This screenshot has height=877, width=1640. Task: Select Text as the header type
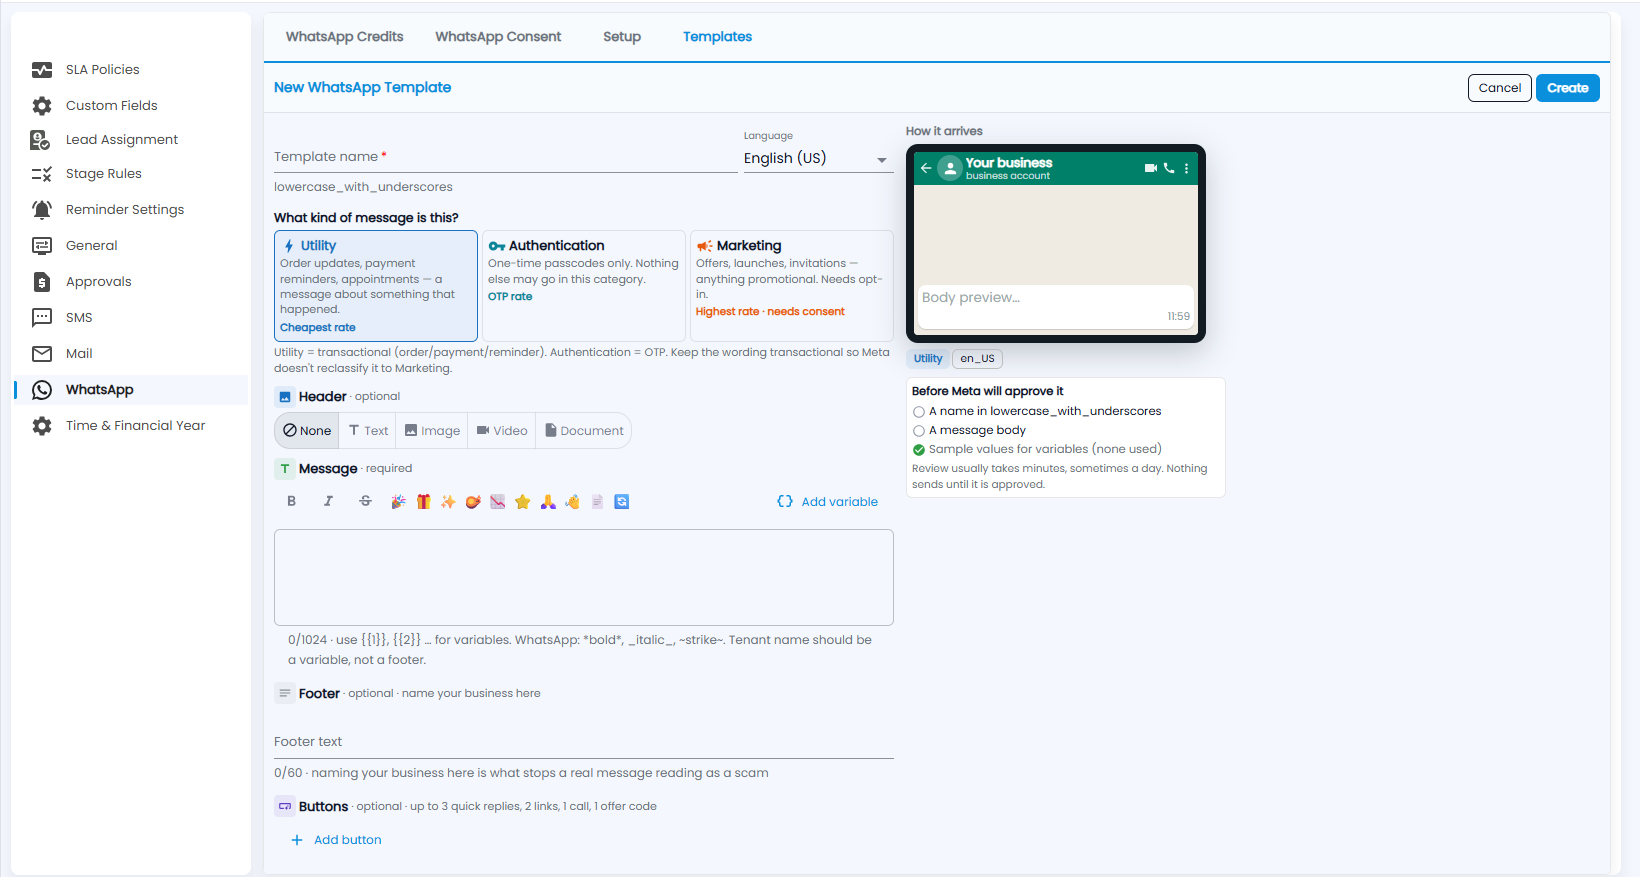click(368, 431)
